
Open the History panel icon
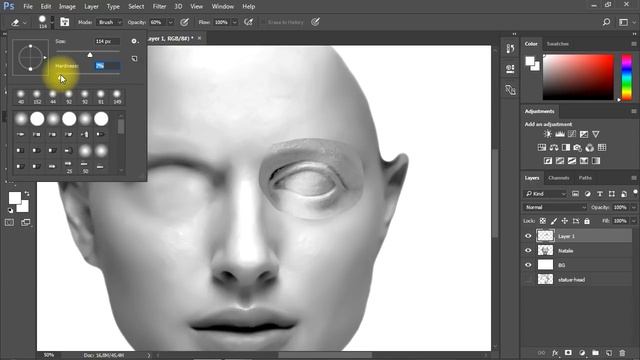pyautogui.click(x=510, y=49)
